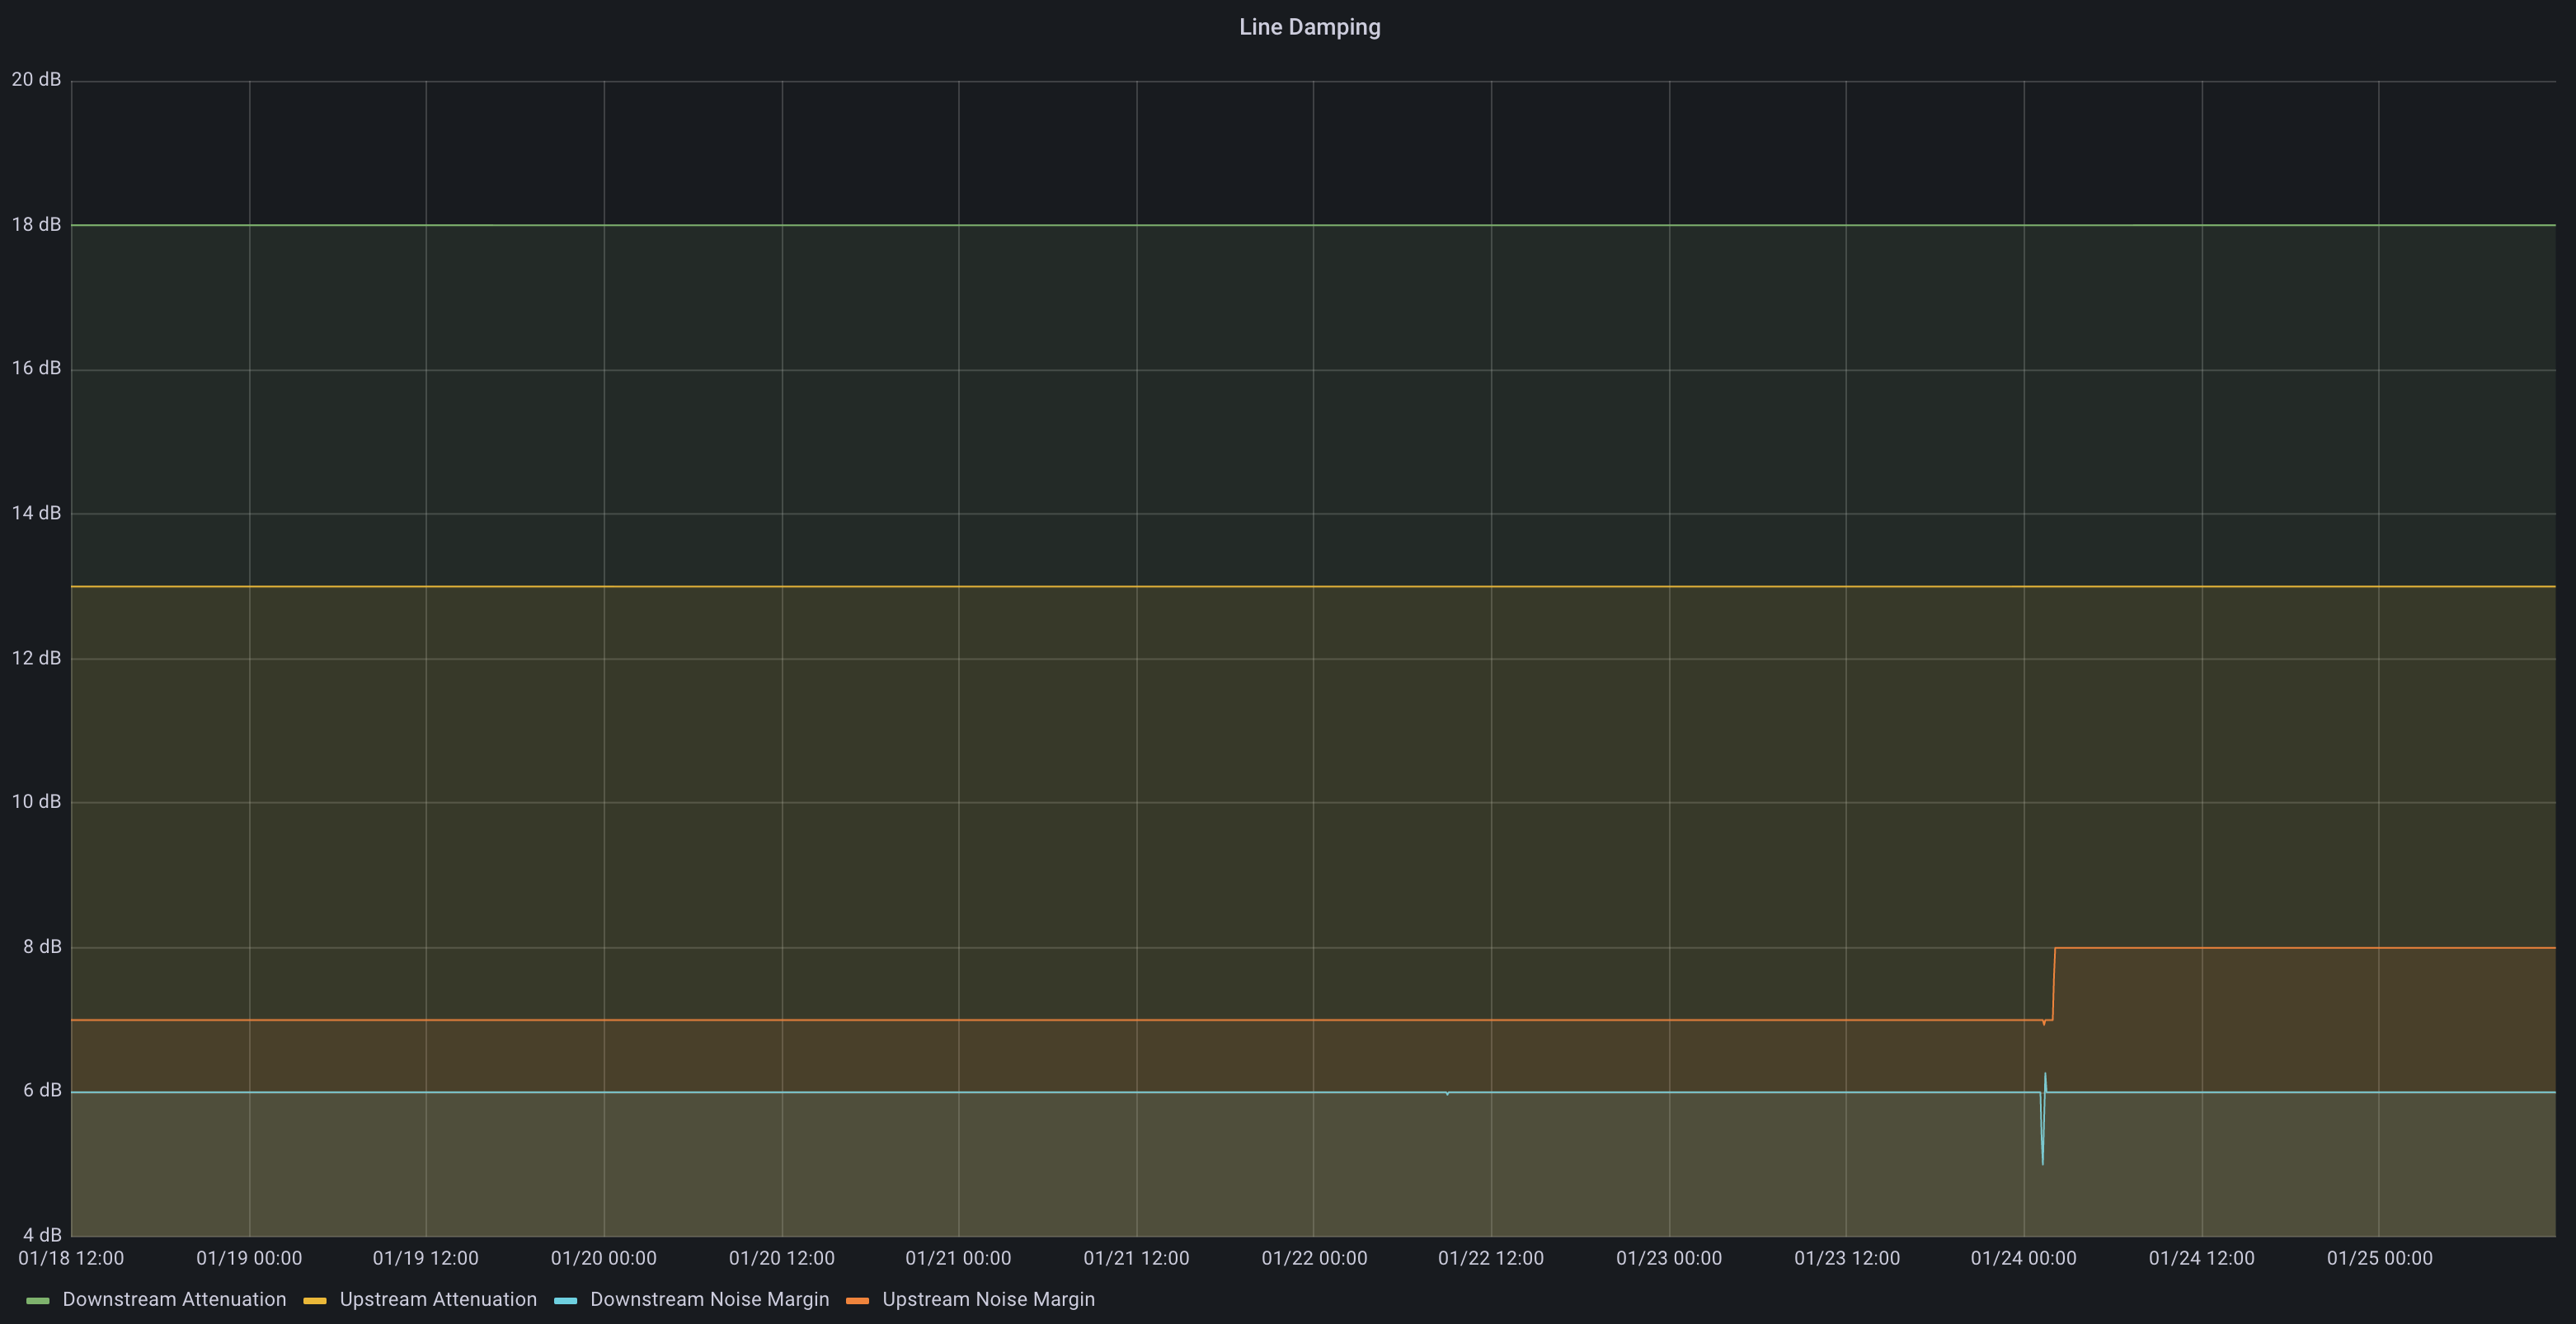Image resolution: width=2576 pixels, height=1324 pixels.
Task: Toggle the Downstream Noise Margin series label
Action: pos(709,1299)
